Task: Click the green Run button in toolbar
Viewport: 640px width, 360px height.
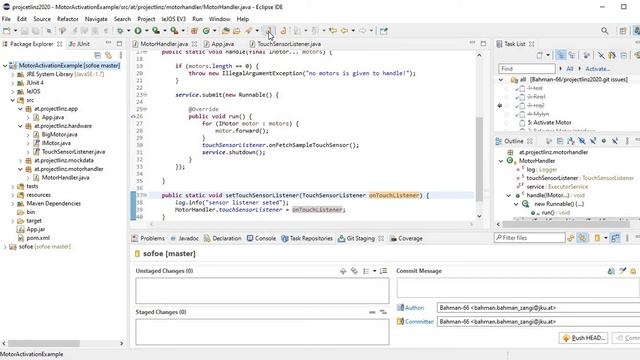Action: point(138,31)
